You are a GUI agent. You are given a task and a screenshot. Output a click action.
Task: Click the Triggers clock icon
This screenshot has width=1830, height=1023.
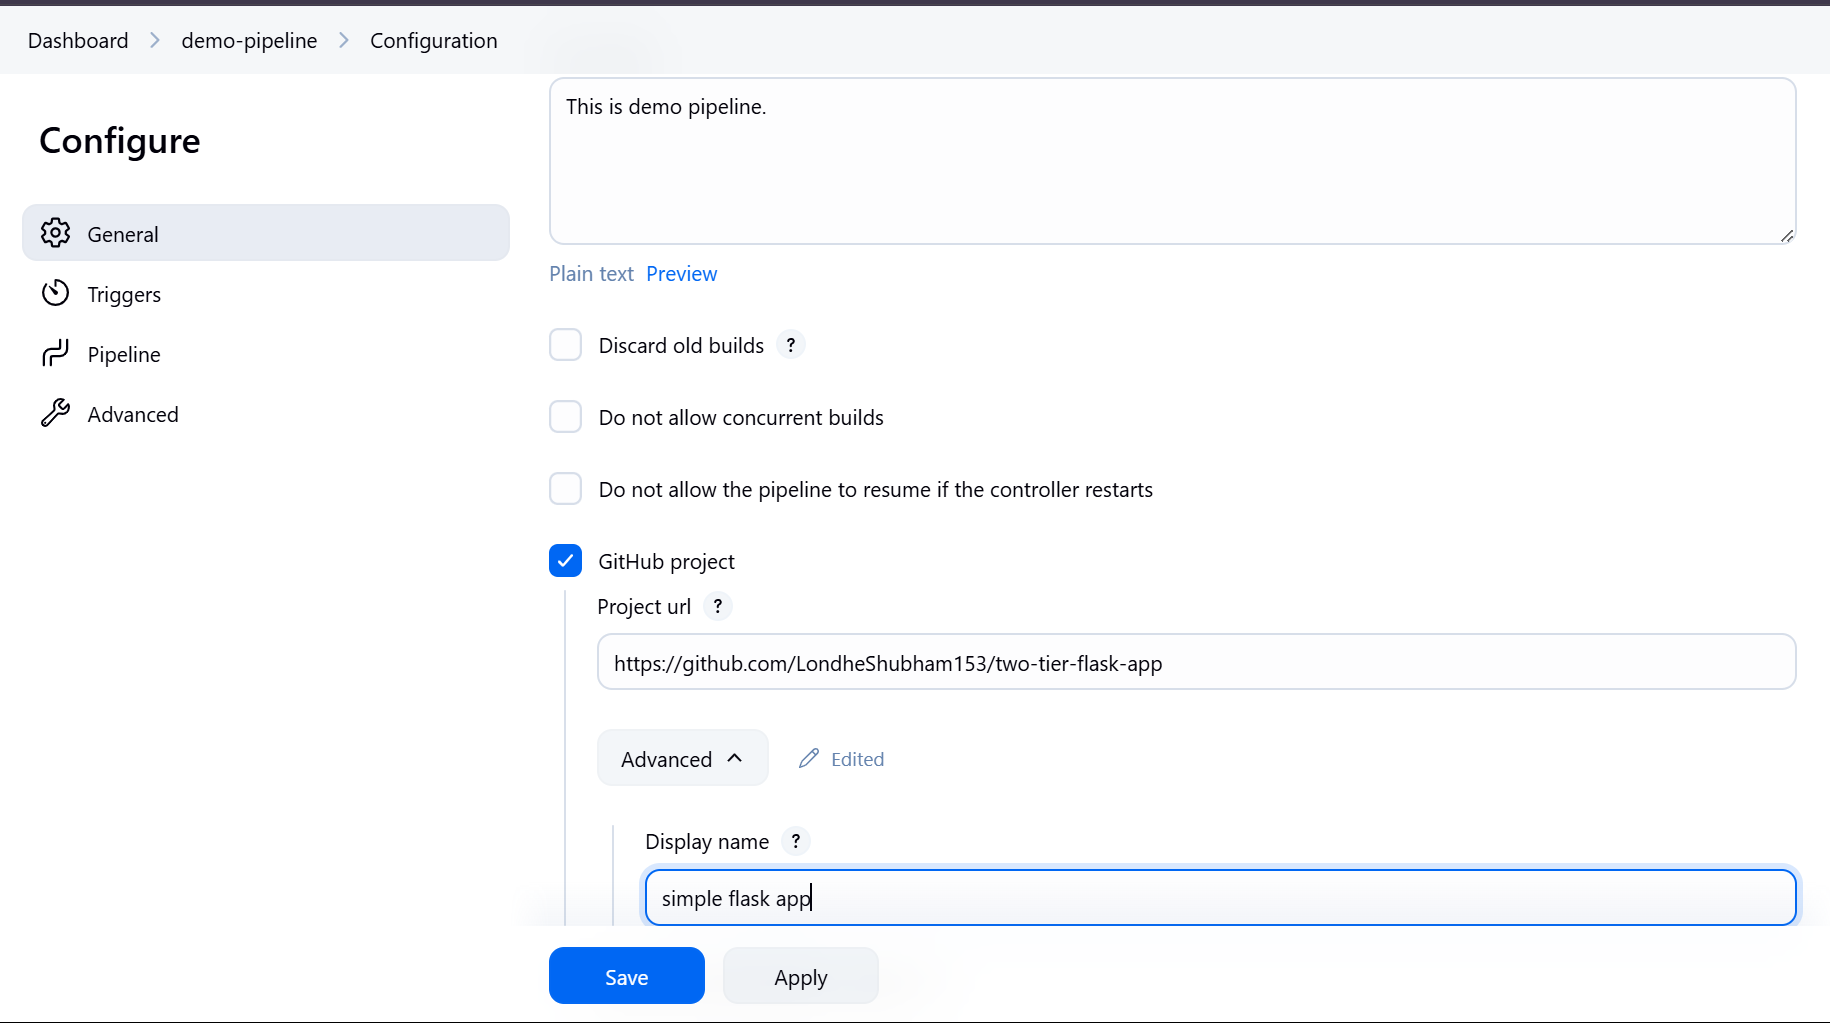click(56, 293)
